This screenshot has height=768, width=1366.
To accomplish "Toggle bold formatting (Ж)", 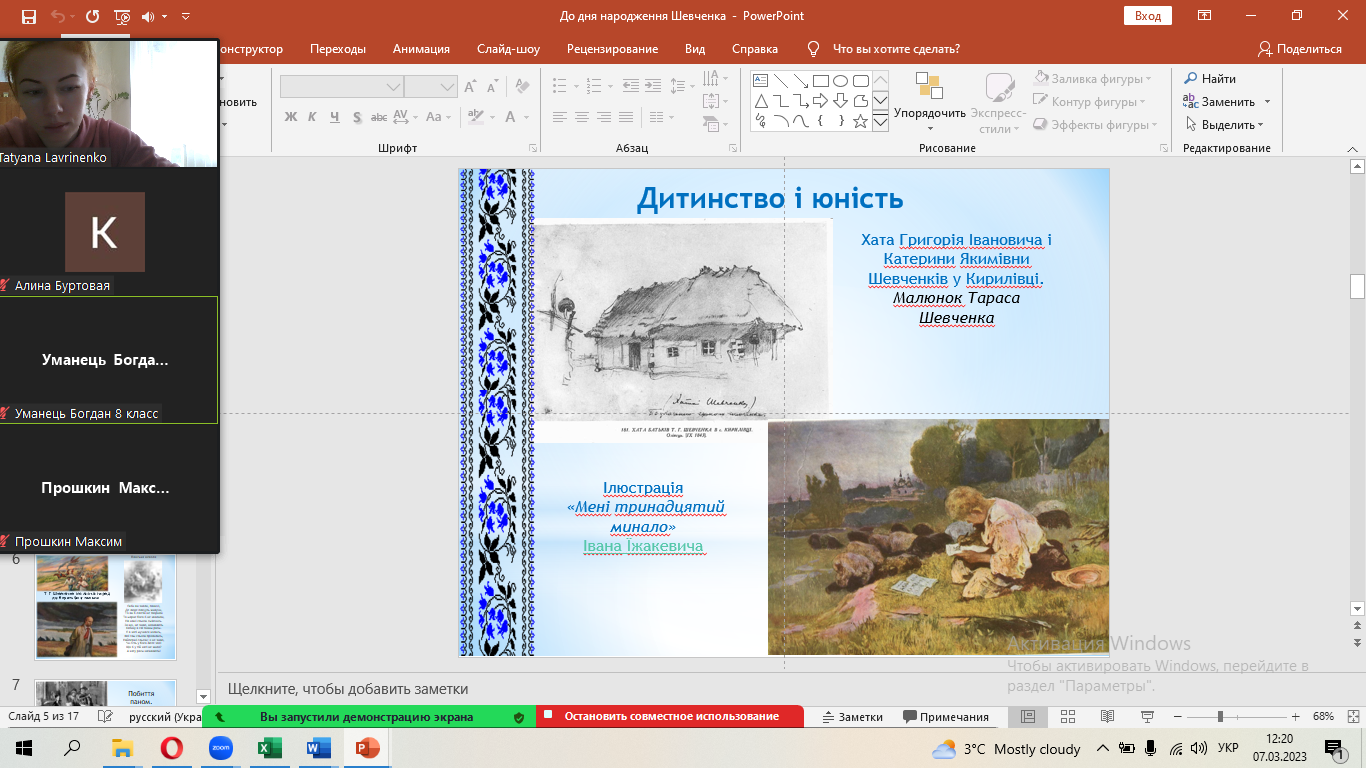I will pos(290,117).
